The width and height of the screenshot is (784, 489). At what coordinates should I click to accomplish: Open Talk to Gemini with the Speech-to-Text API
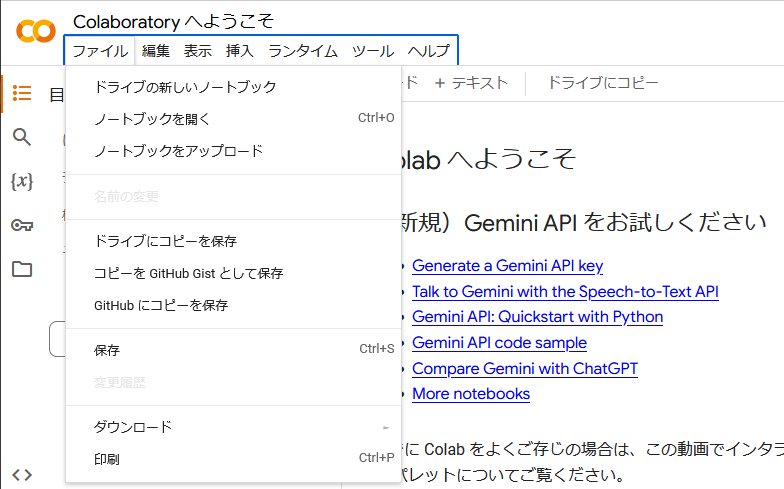(x=565, y=292)
